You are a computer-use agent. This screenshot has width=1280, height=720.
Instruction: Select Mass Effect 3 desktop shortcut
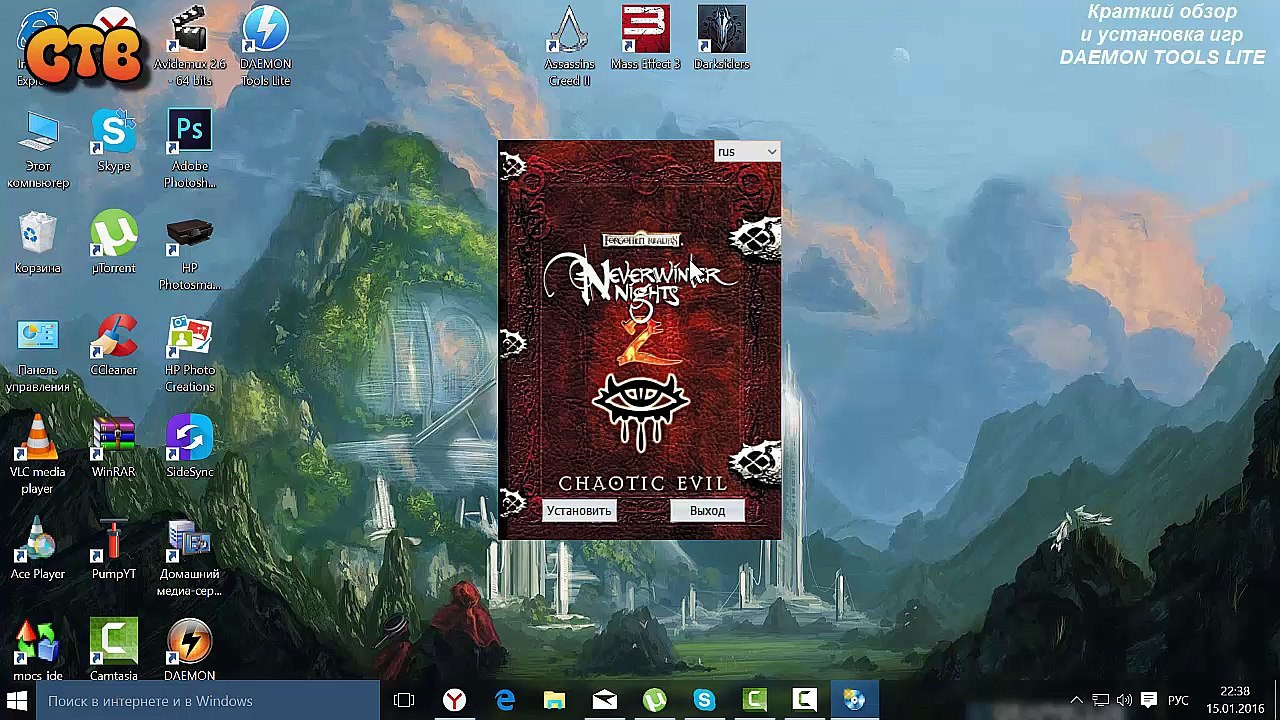645,38
